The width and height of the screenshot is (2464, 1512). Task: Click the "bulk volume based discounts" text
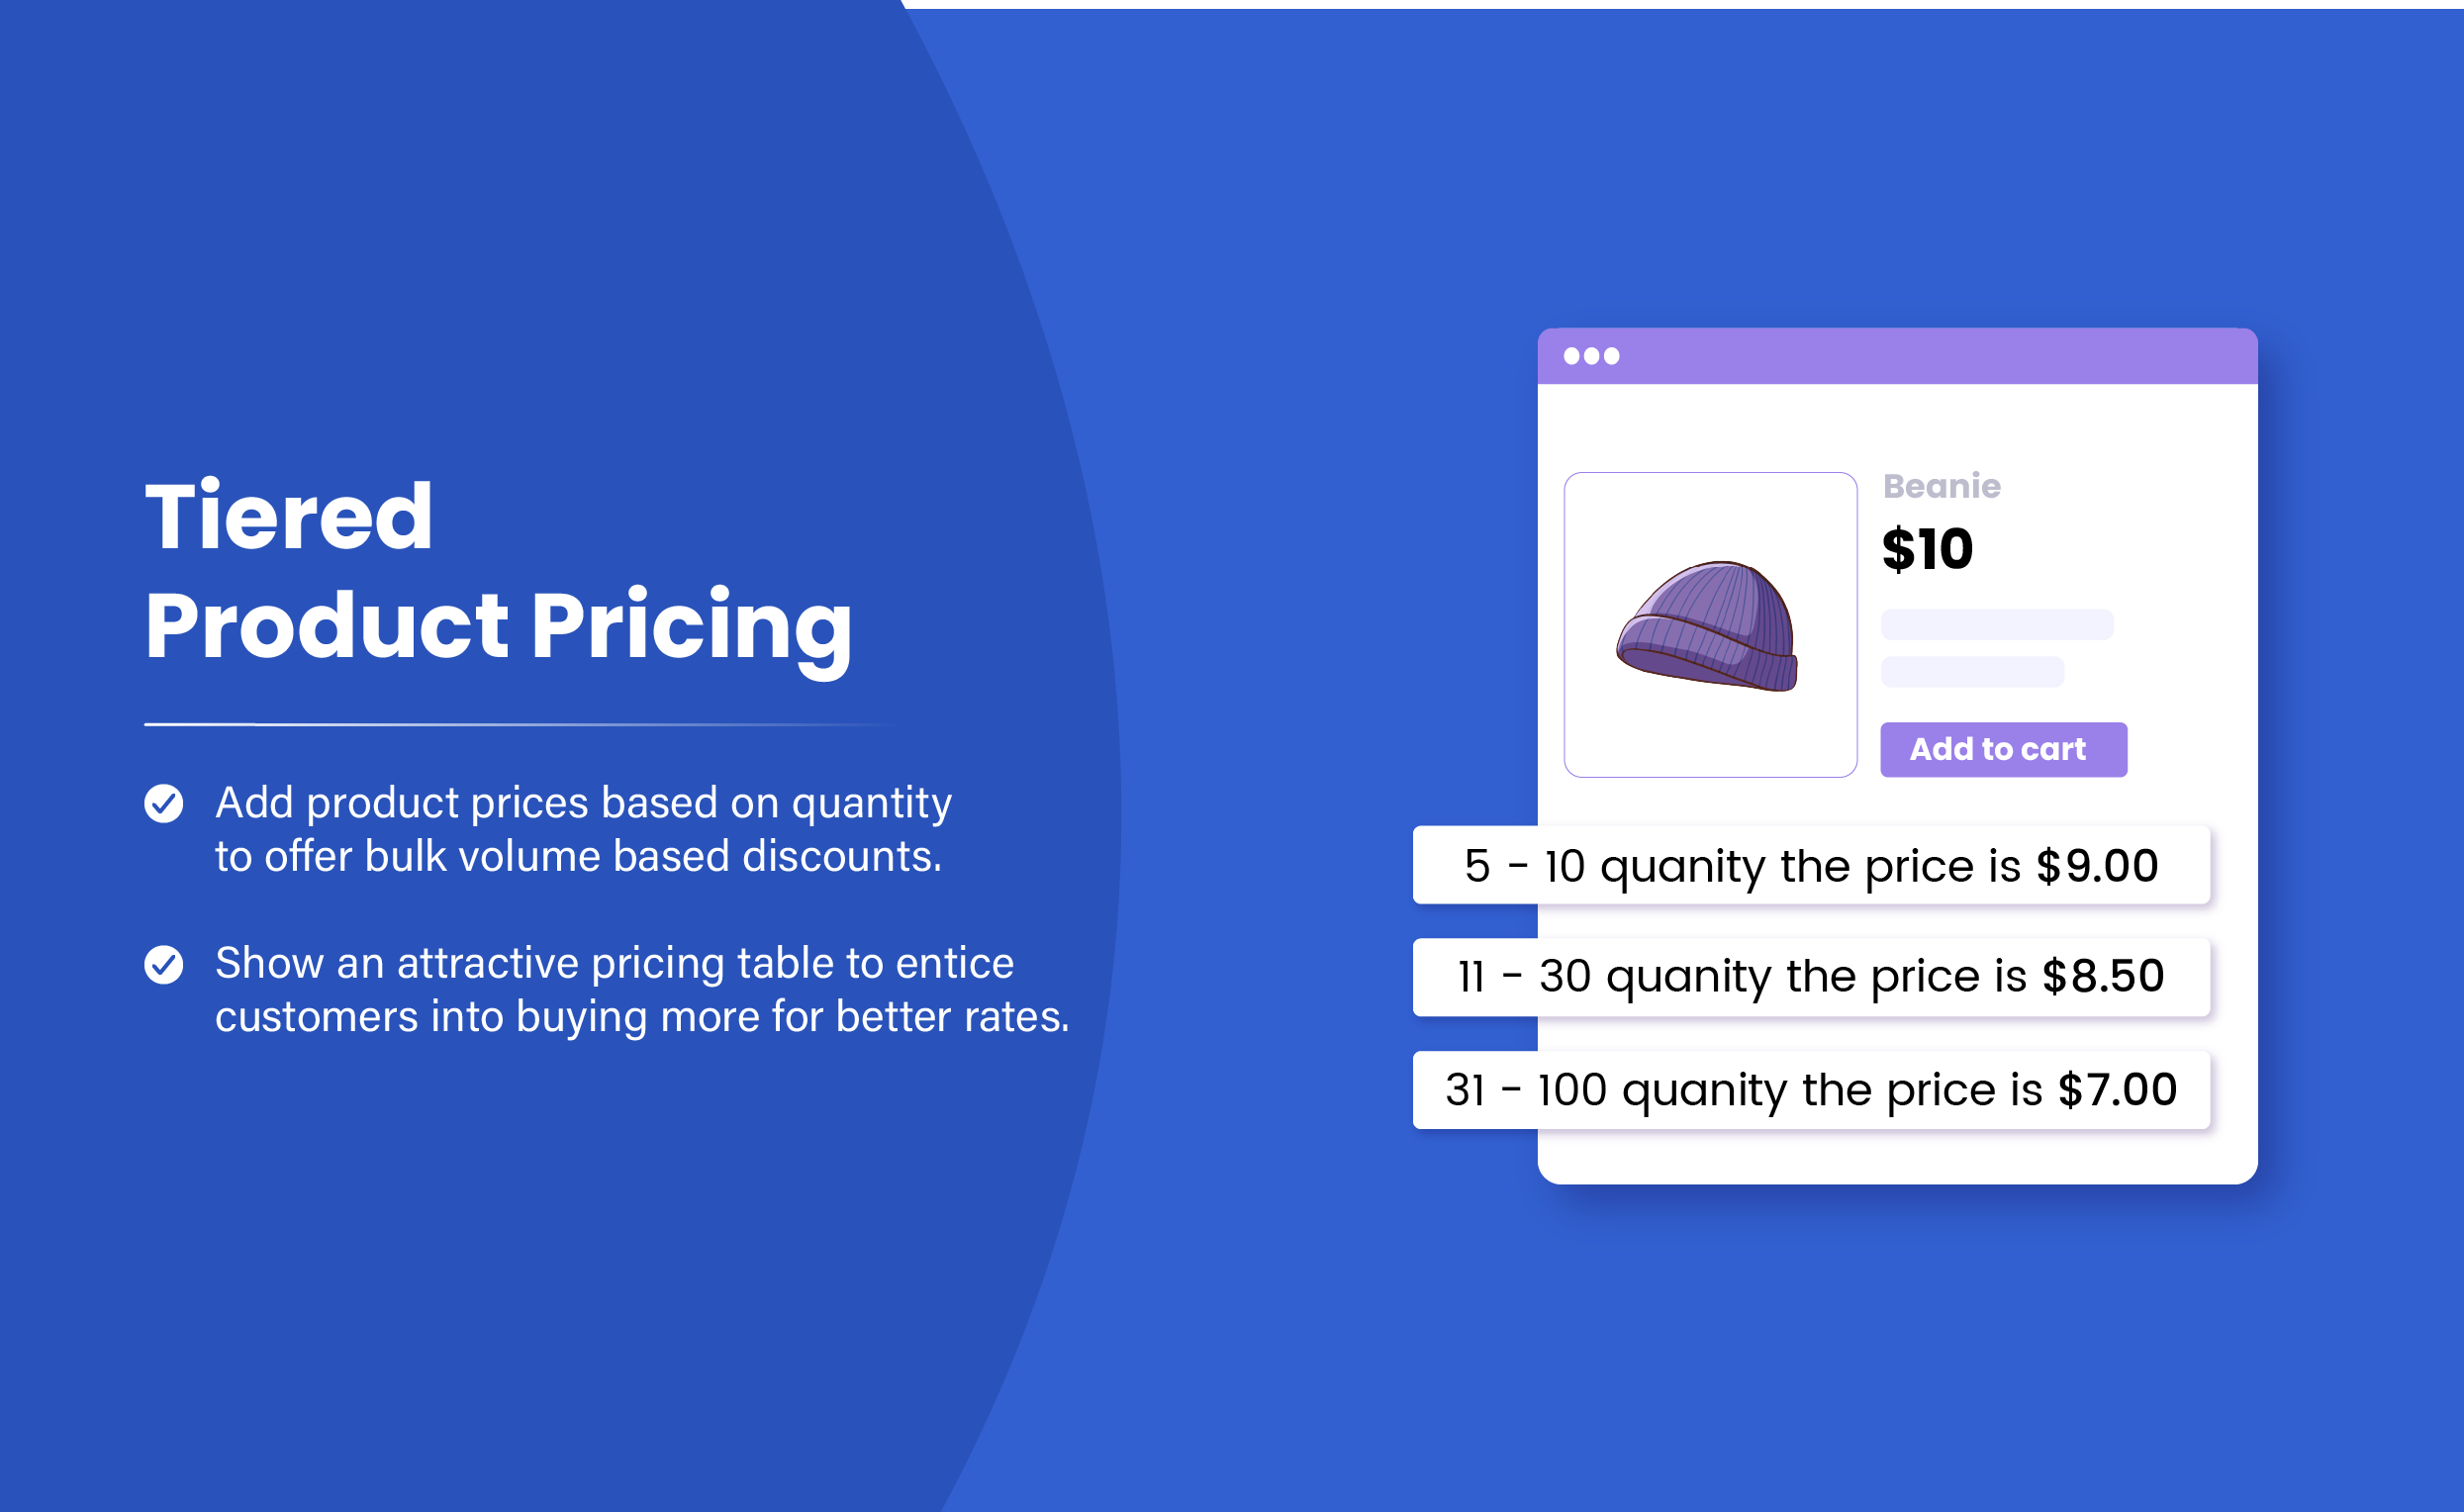point(652,857)
